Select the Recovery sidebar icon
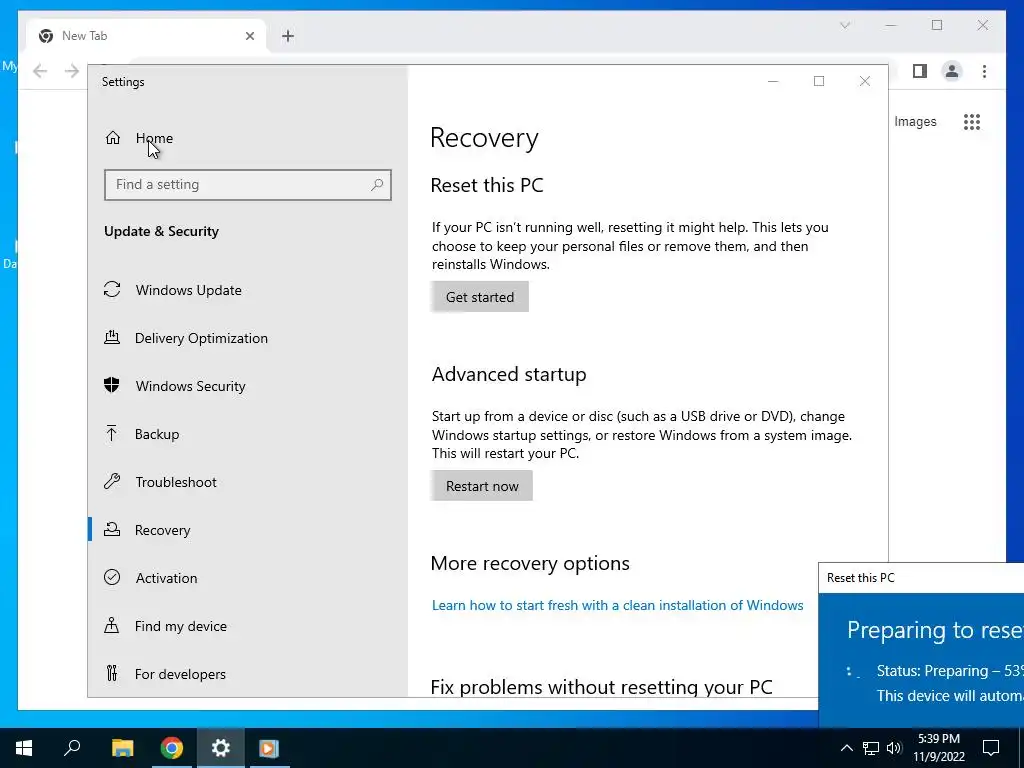 click(x=112, y=530)
